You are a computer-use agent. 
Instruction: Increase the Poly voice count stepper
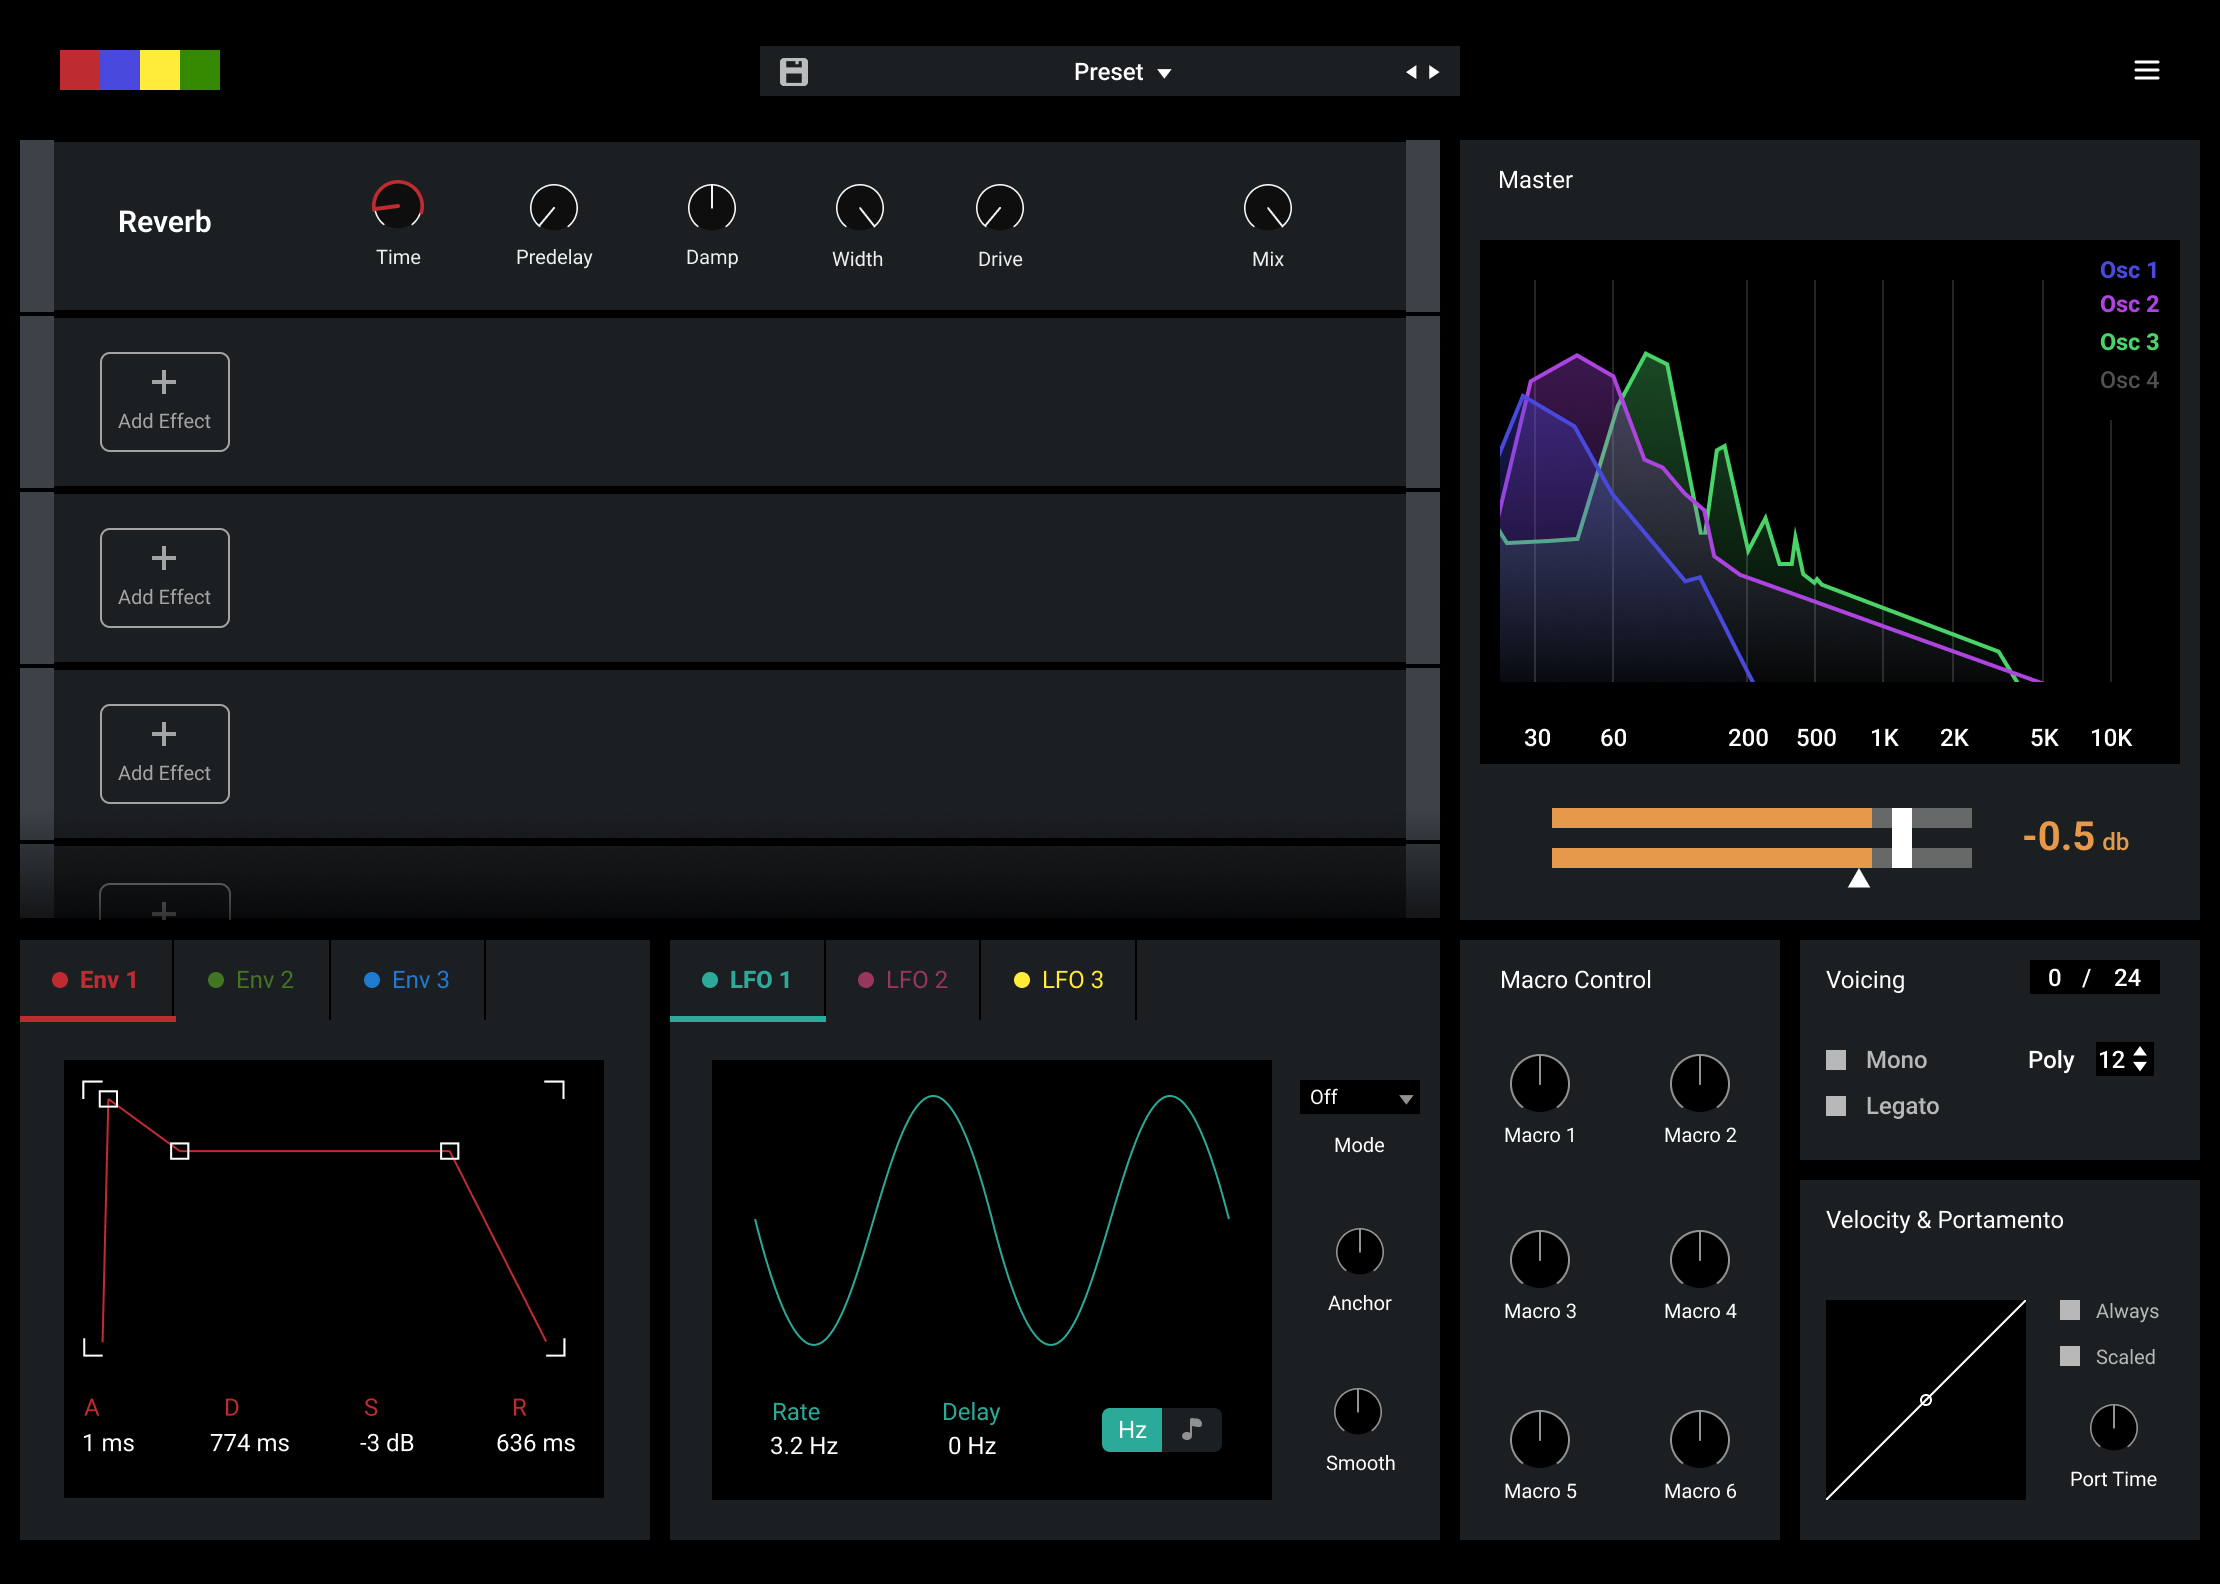[x=2140, y=1052]
